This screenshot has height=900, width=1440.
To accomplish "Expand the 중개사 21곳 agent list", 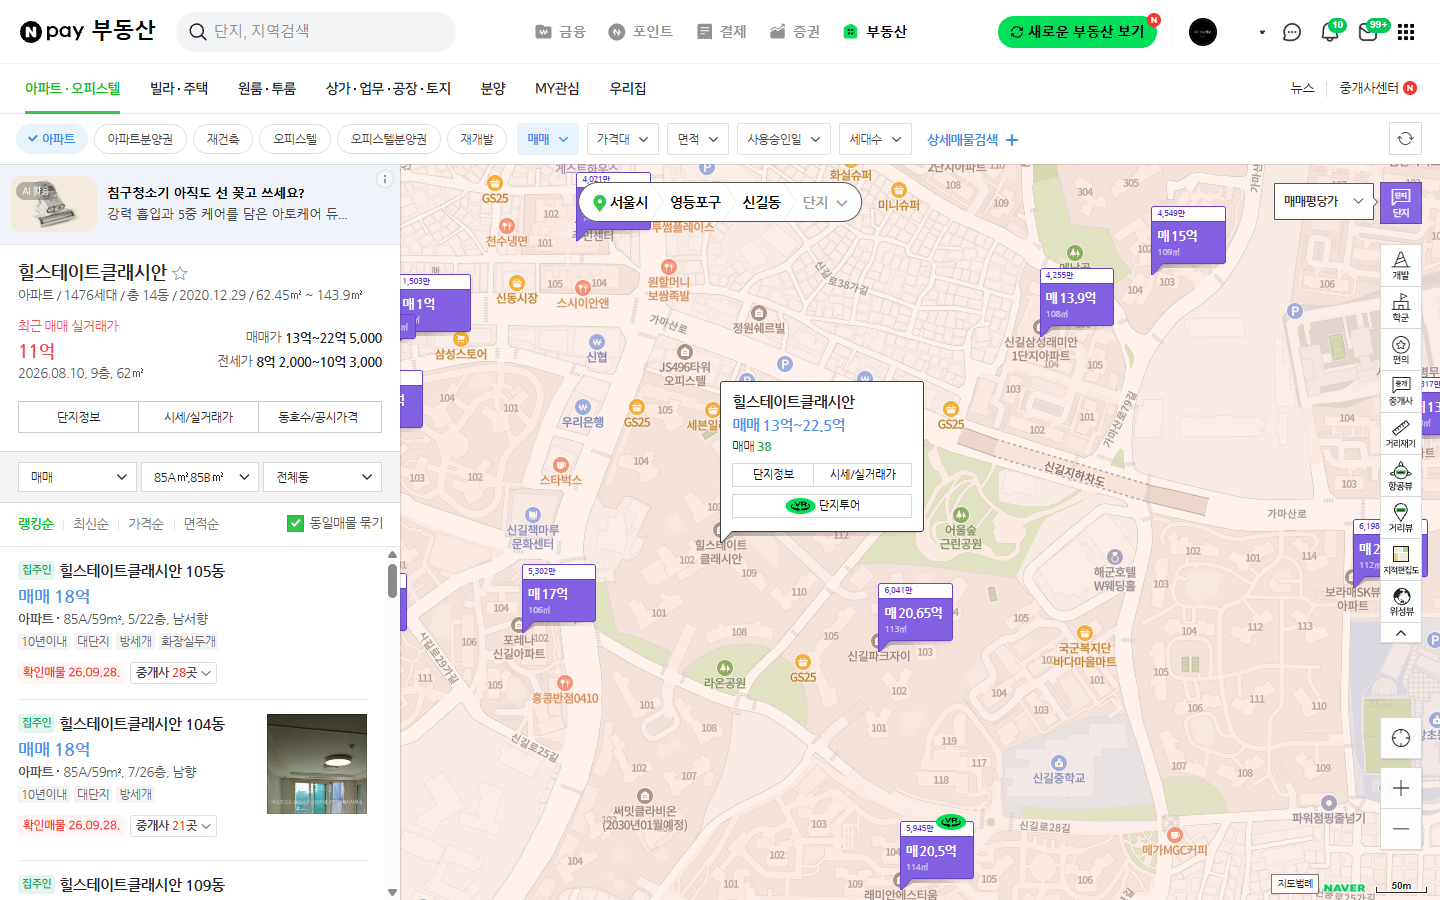I will coord(173,826).
